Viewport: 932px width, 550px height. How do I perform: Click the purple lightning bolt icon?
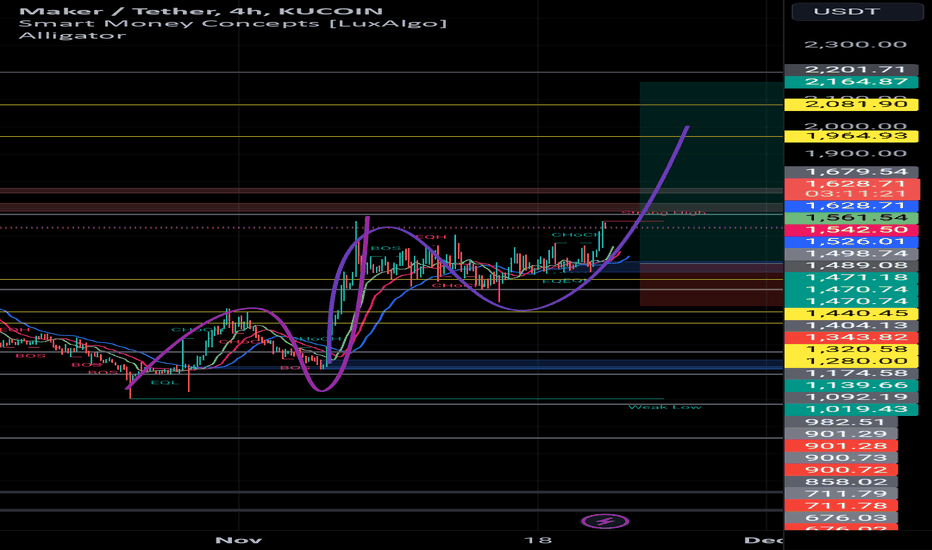(x=605, y=521)
